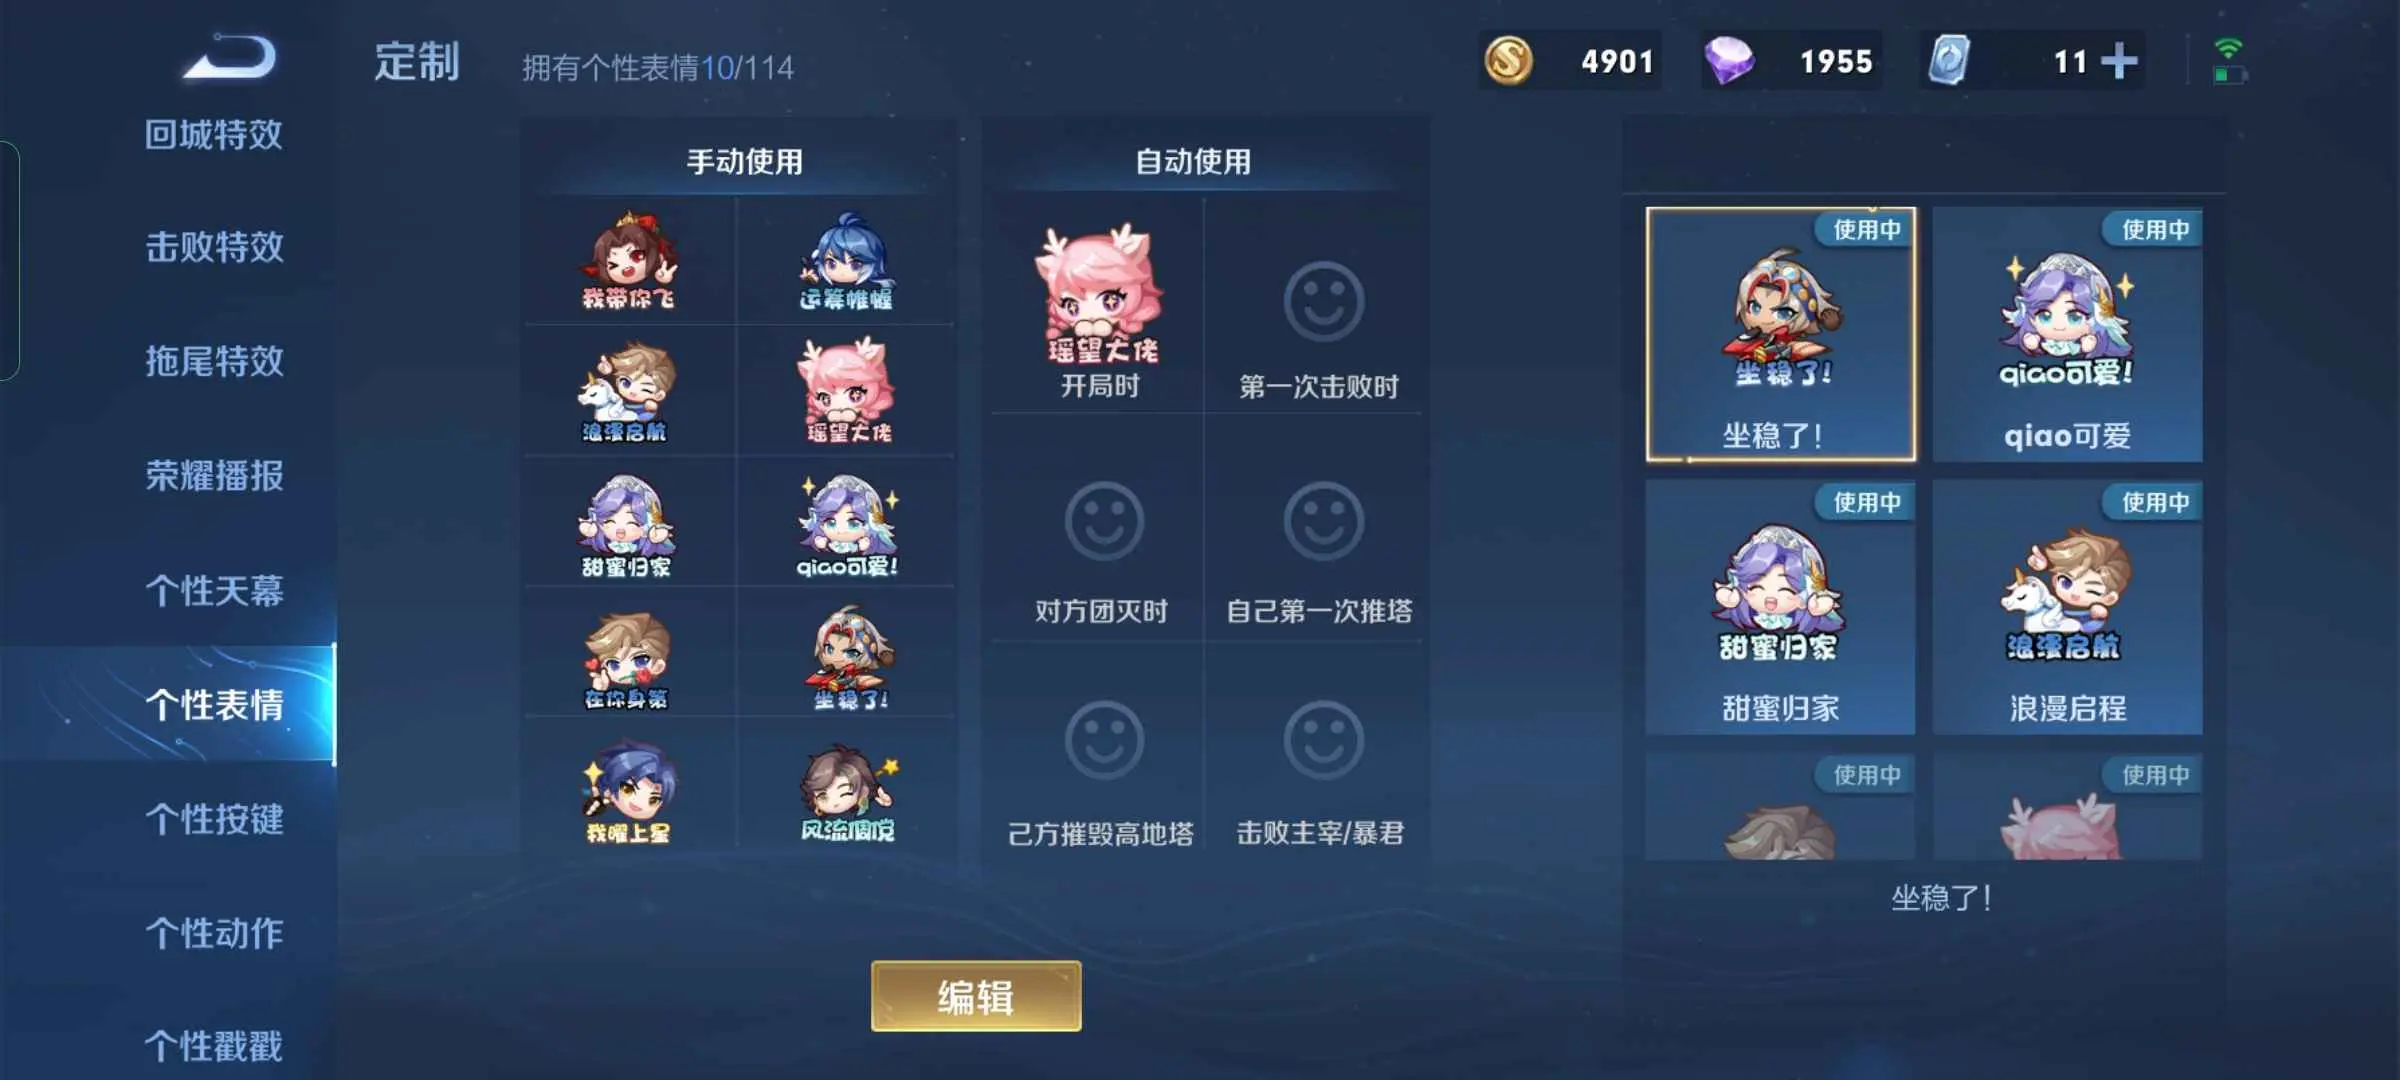Go to 荣耀播报 section
Viewport: 2400px width, 1080px height.
coord(214,476)
